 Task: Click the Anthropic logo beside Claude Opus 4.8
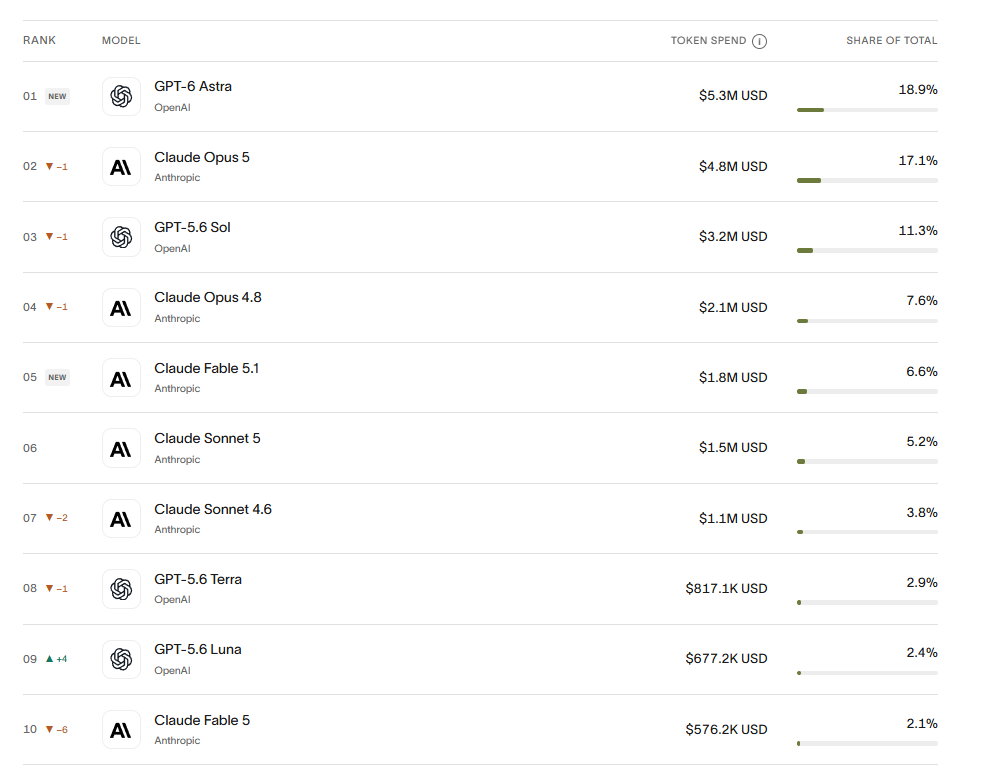[x=121, y=308]
